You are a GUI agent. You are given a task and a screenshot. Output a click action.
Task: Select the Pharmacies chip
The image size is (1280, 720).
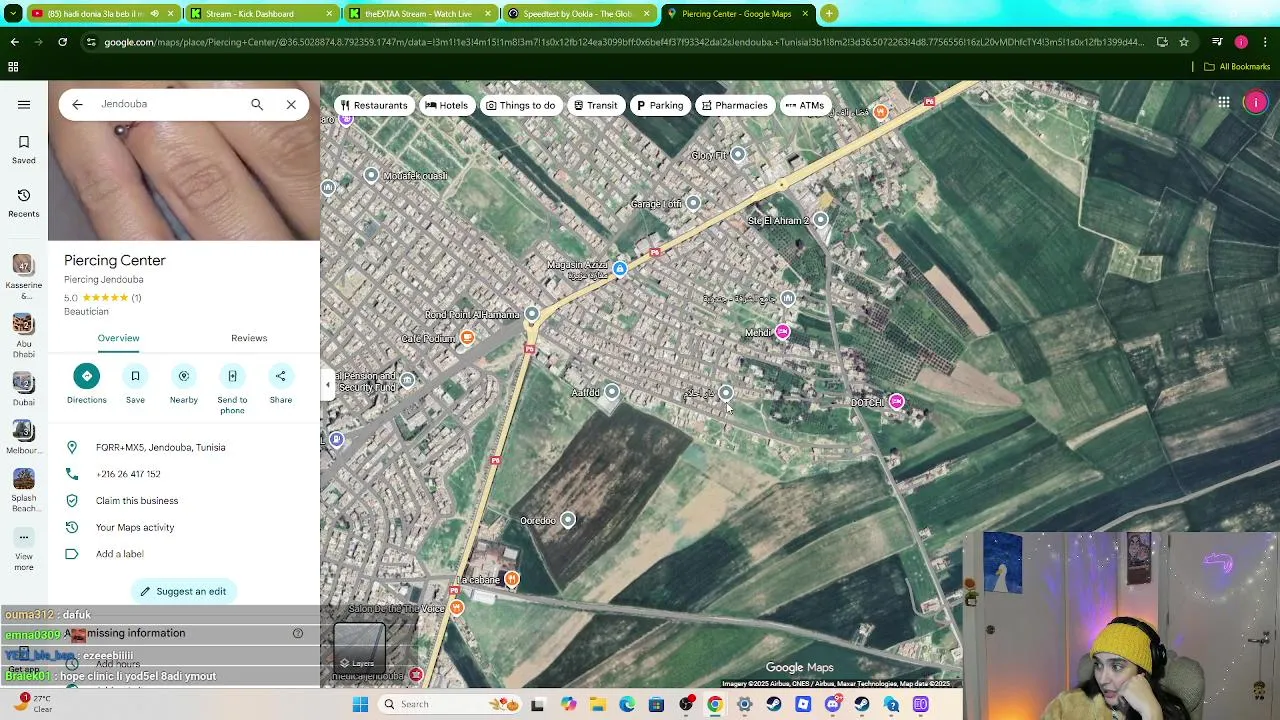point(735,105)
